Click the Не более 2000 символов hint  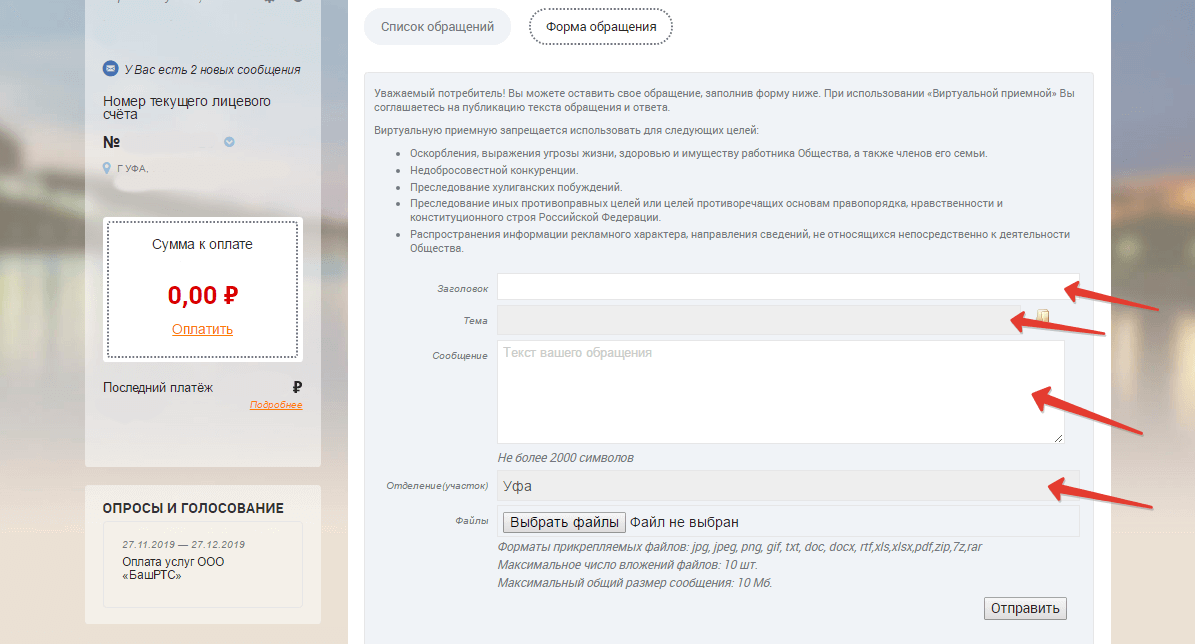tap(565, 457)
